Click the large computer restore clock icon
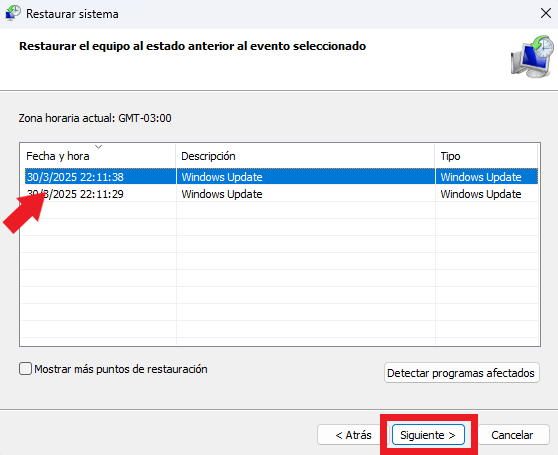 (532, 56)
